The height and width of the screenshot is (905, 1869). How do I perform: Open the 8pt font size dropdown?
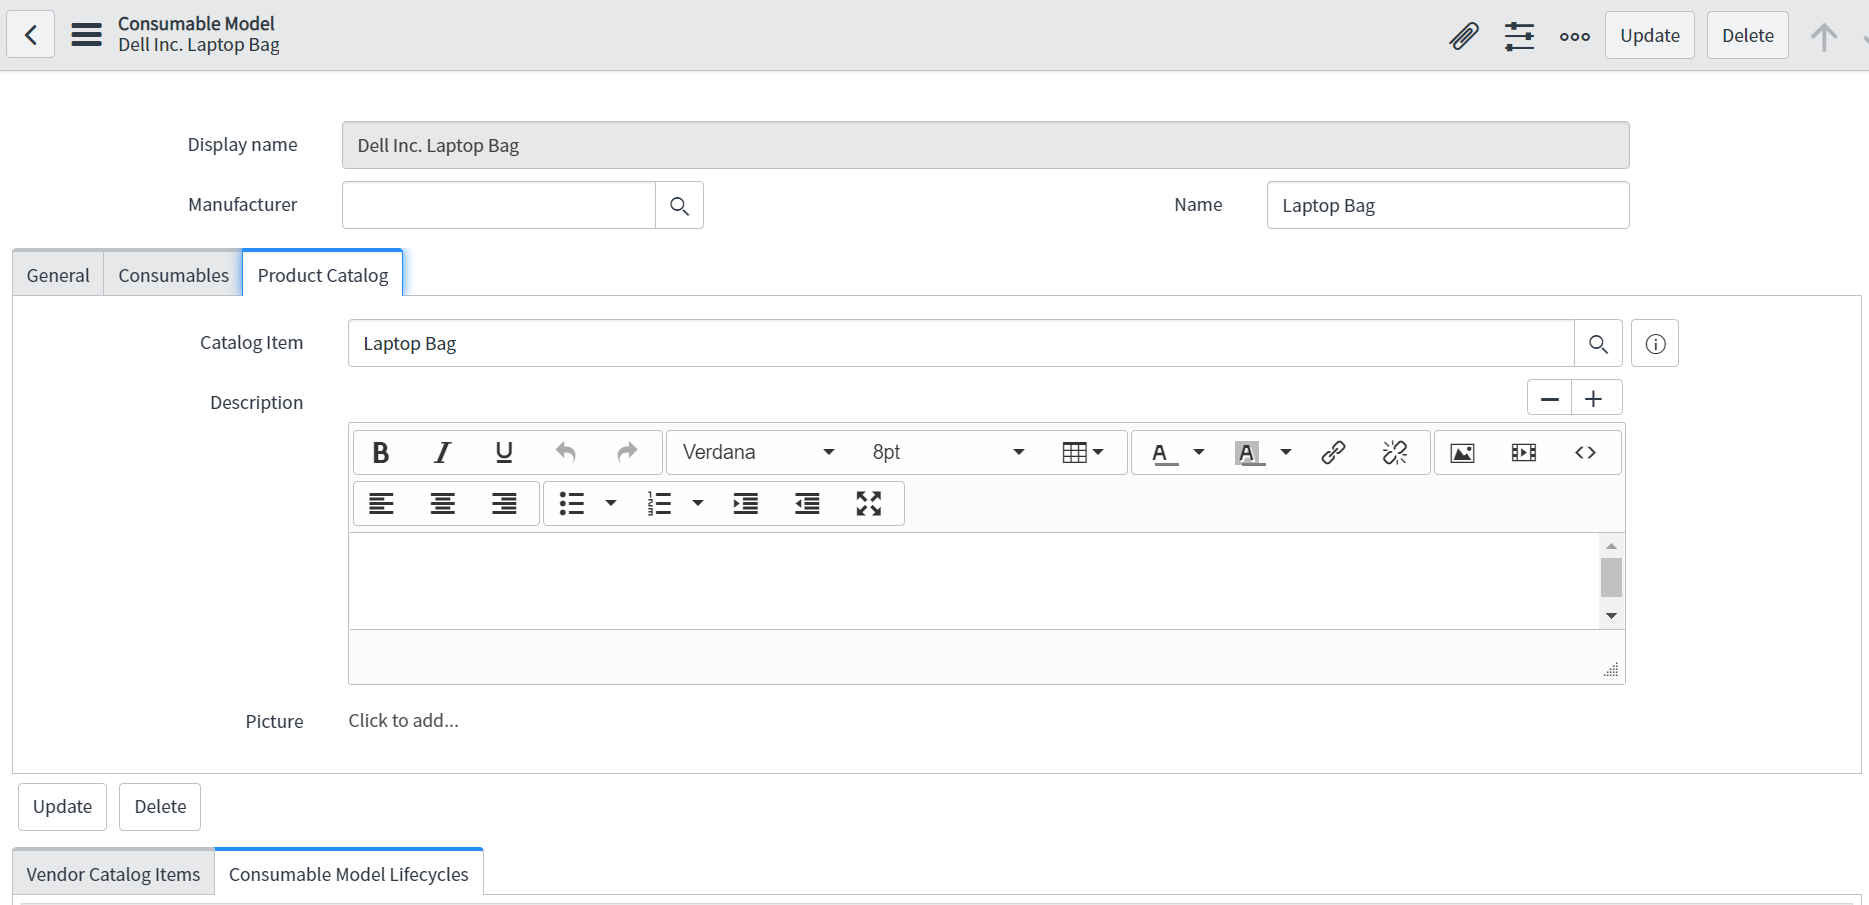coord(948,452)
